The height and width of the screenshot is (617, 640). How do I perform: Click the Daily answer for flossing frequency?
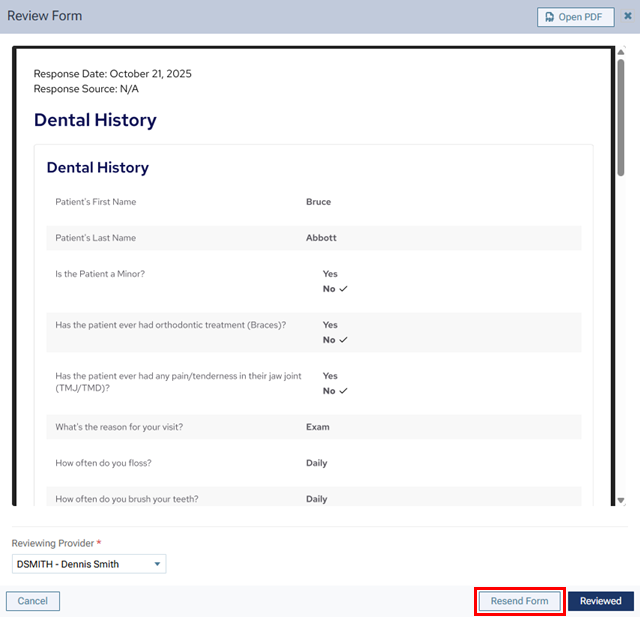(x=316, y=463)
